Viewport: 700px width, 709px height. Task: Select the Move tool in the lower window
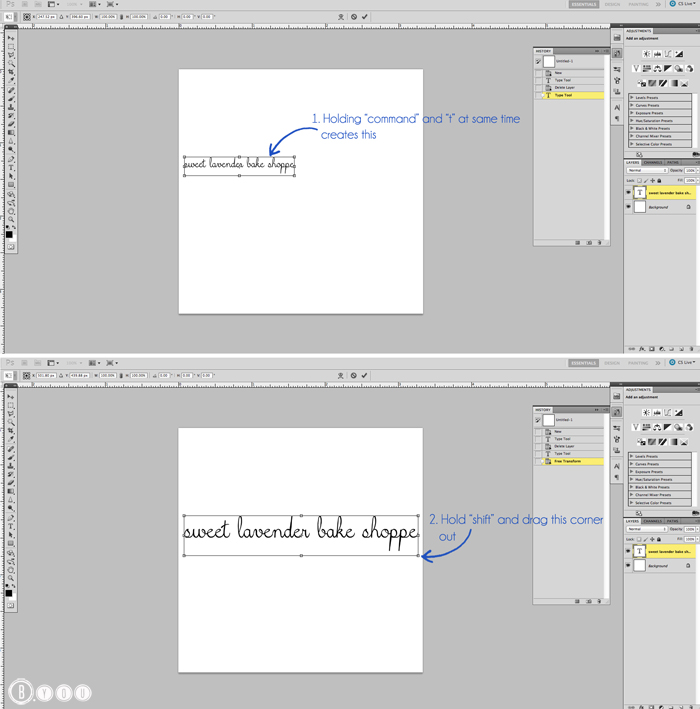pos(11,397)
